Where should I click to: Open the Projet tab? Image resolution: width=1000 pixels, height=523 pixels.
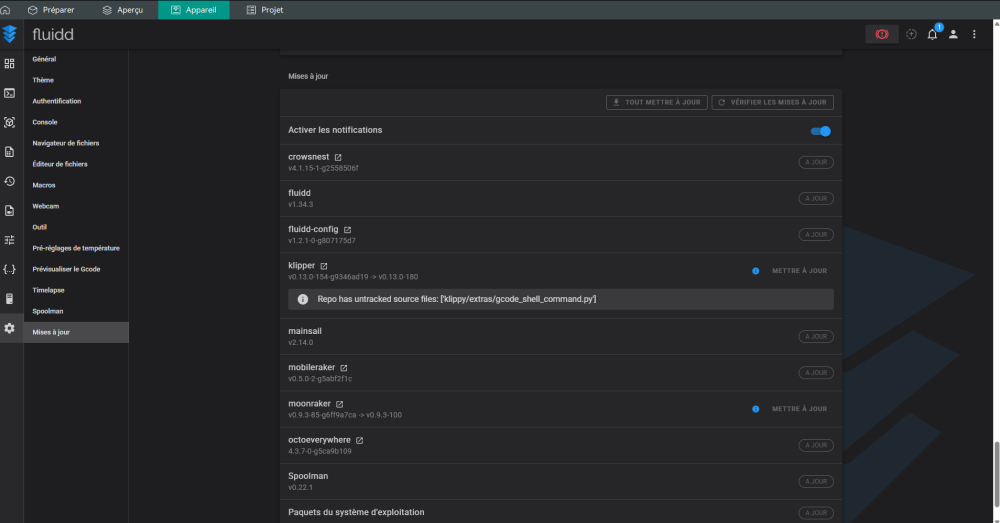click(x=265, y=10)
